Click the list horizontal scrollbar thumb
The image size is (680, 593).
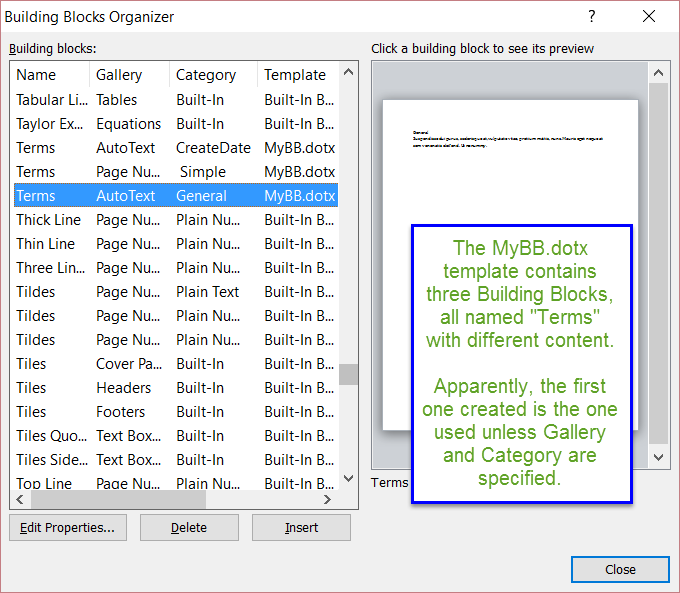[118, 499]
